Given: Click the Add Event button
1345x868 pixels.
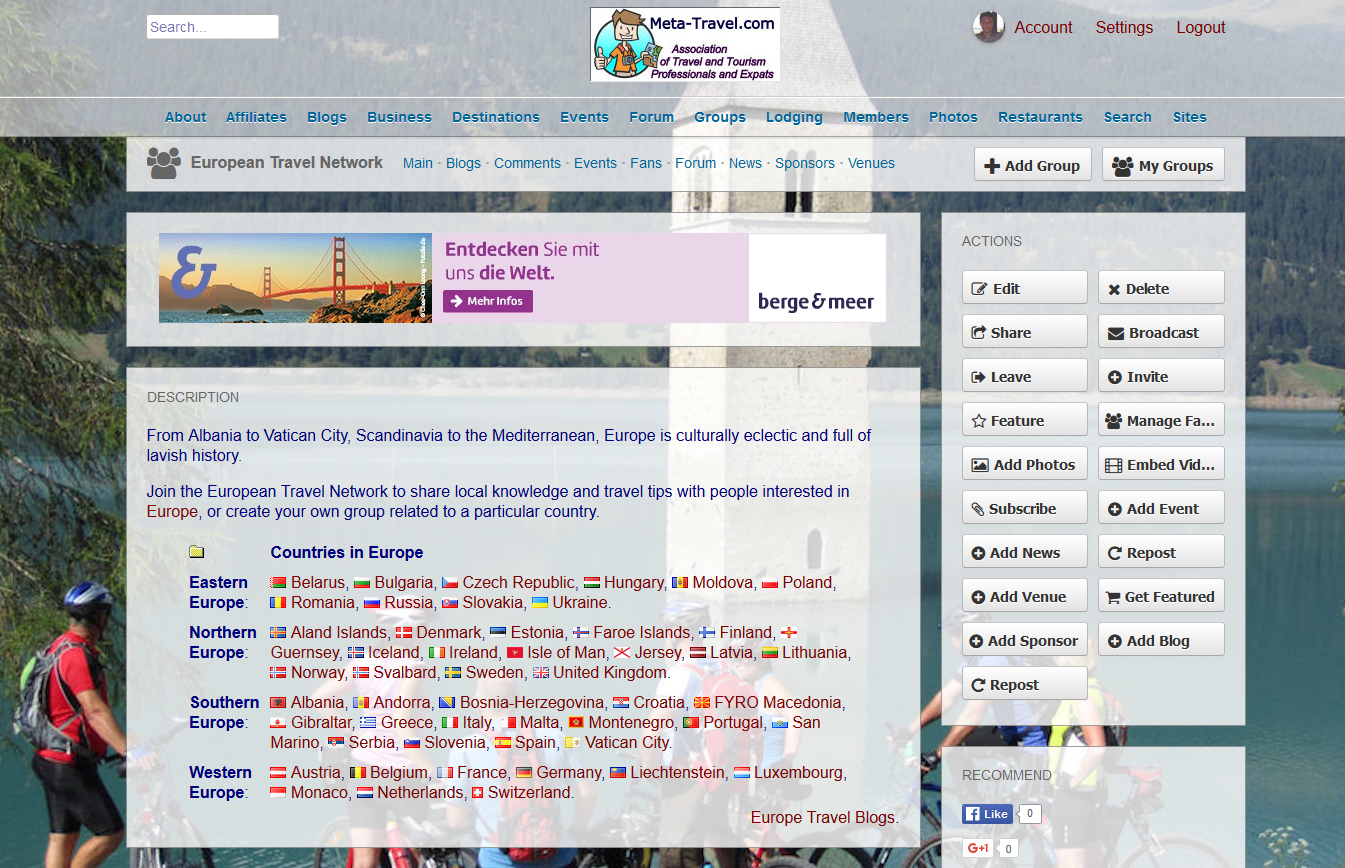Looking at the screenshot, I should (1161, 507).
